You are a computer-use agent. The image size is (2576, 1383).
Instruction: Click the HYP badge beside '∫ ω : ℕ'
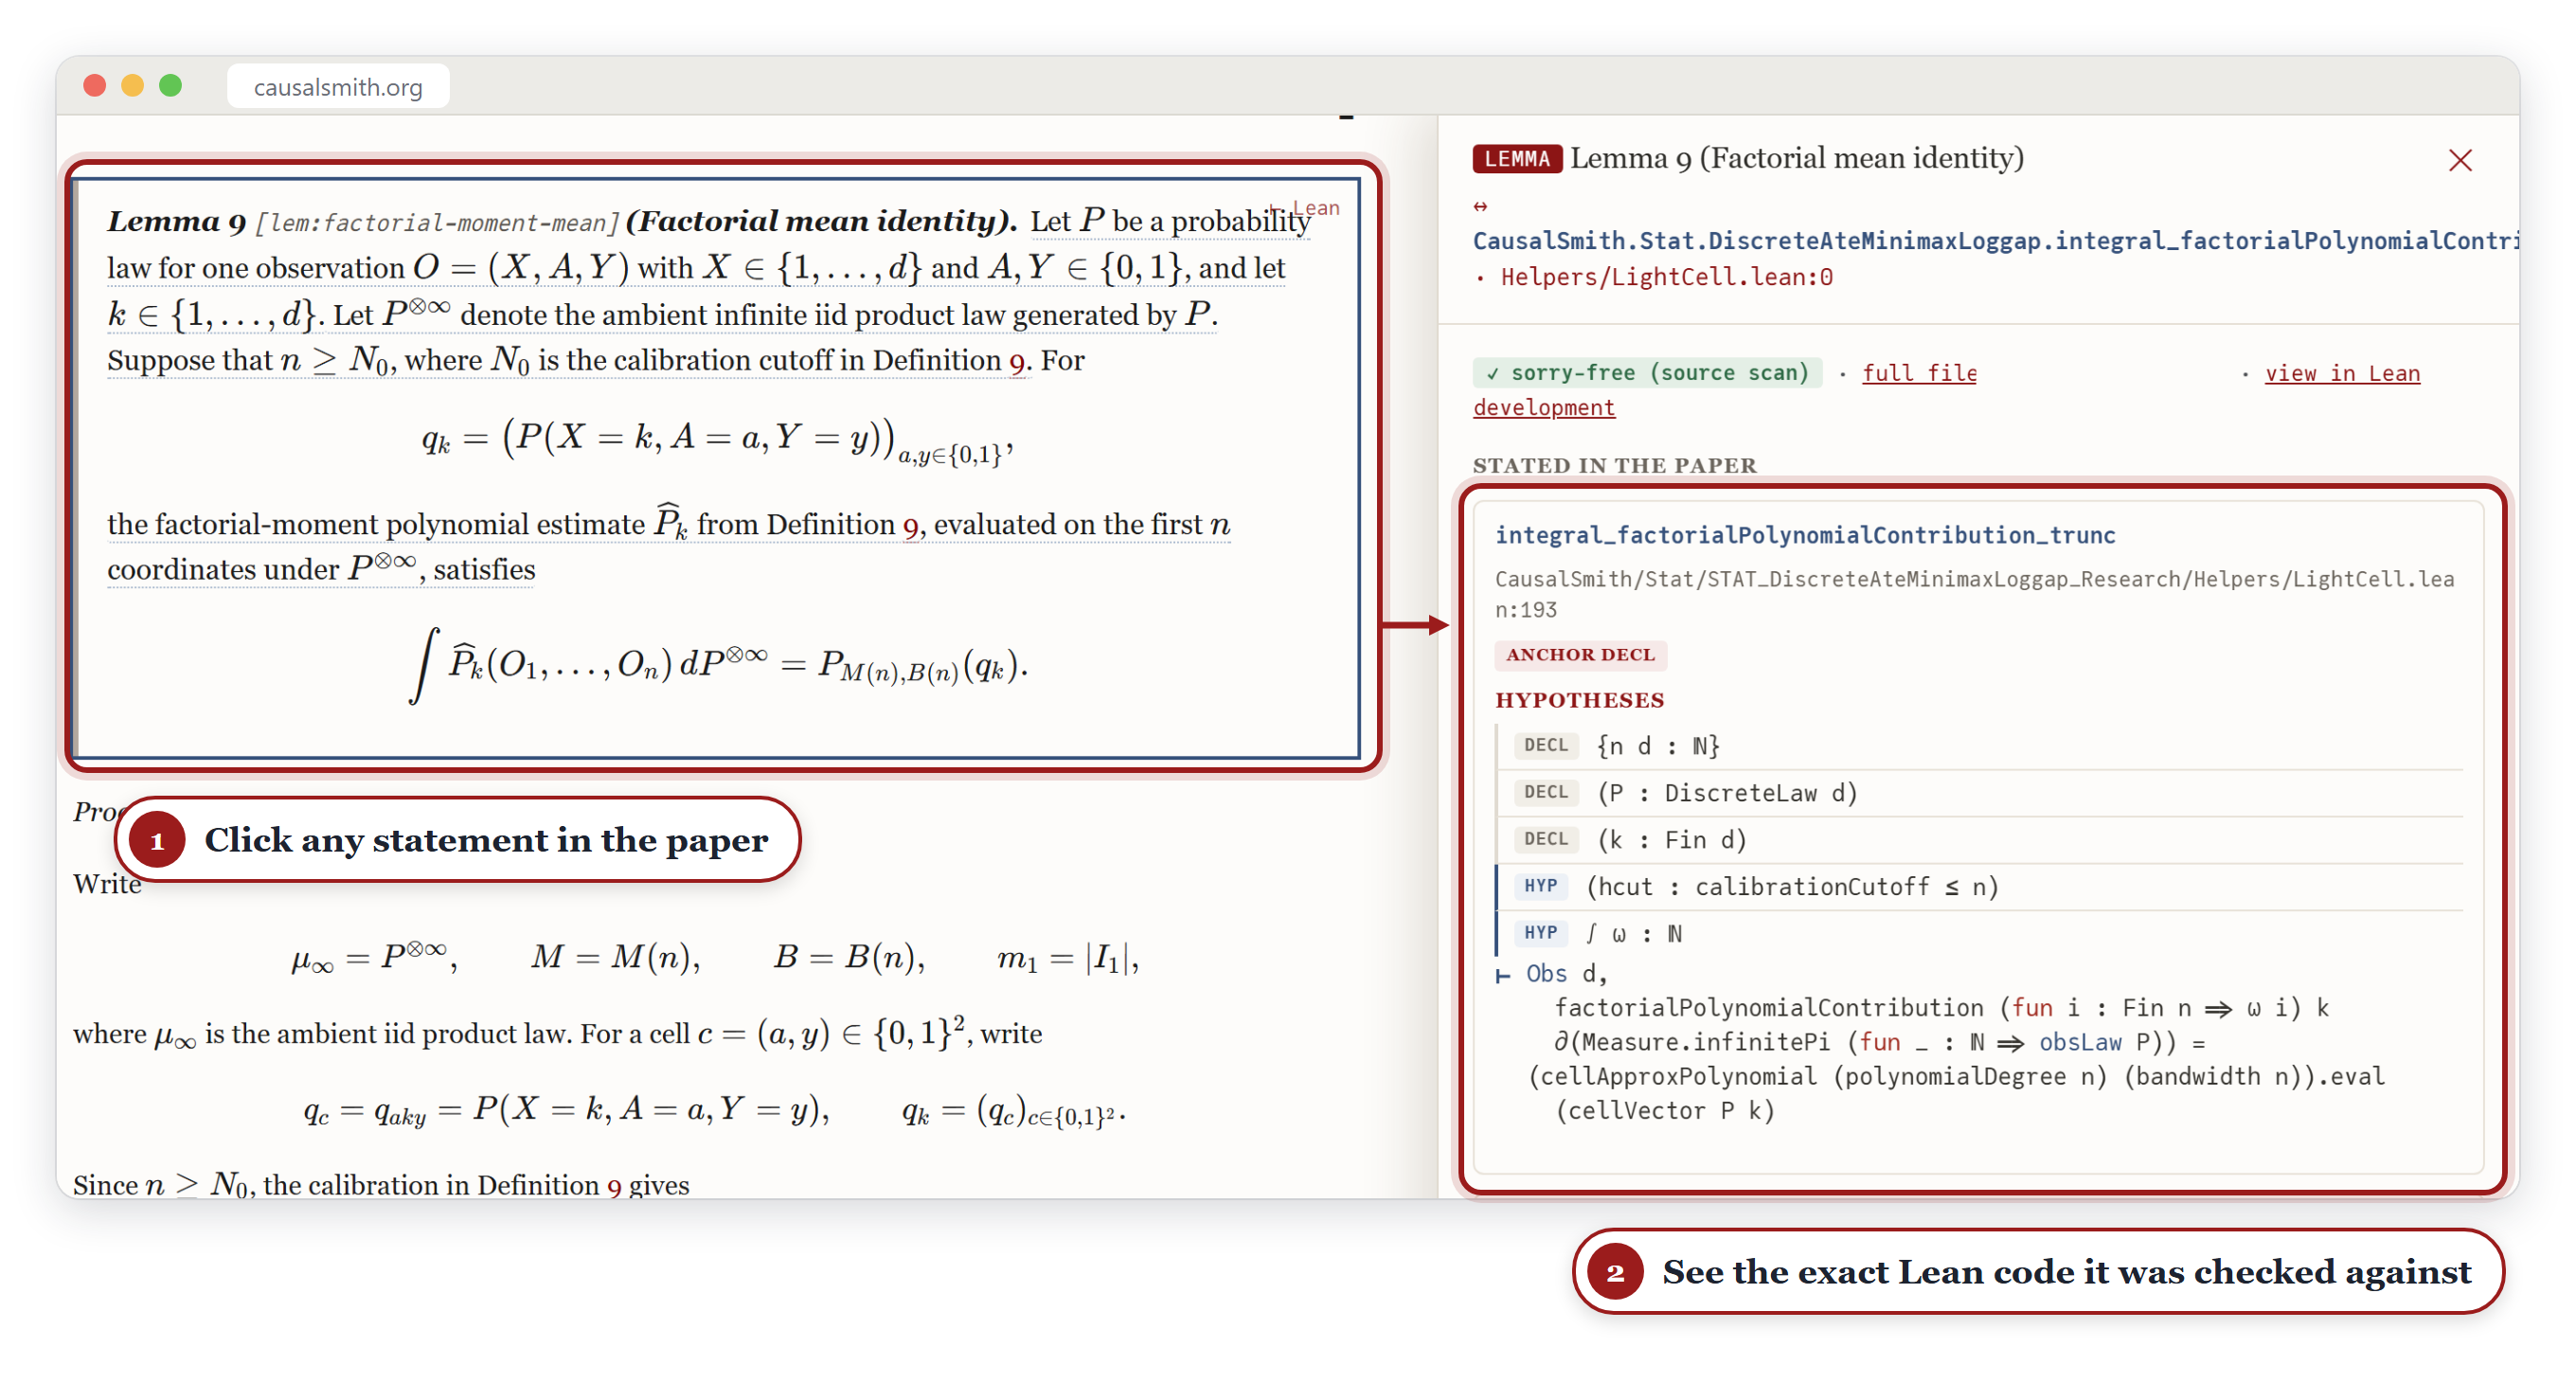pyautogui.click(x=1540, y=934)
